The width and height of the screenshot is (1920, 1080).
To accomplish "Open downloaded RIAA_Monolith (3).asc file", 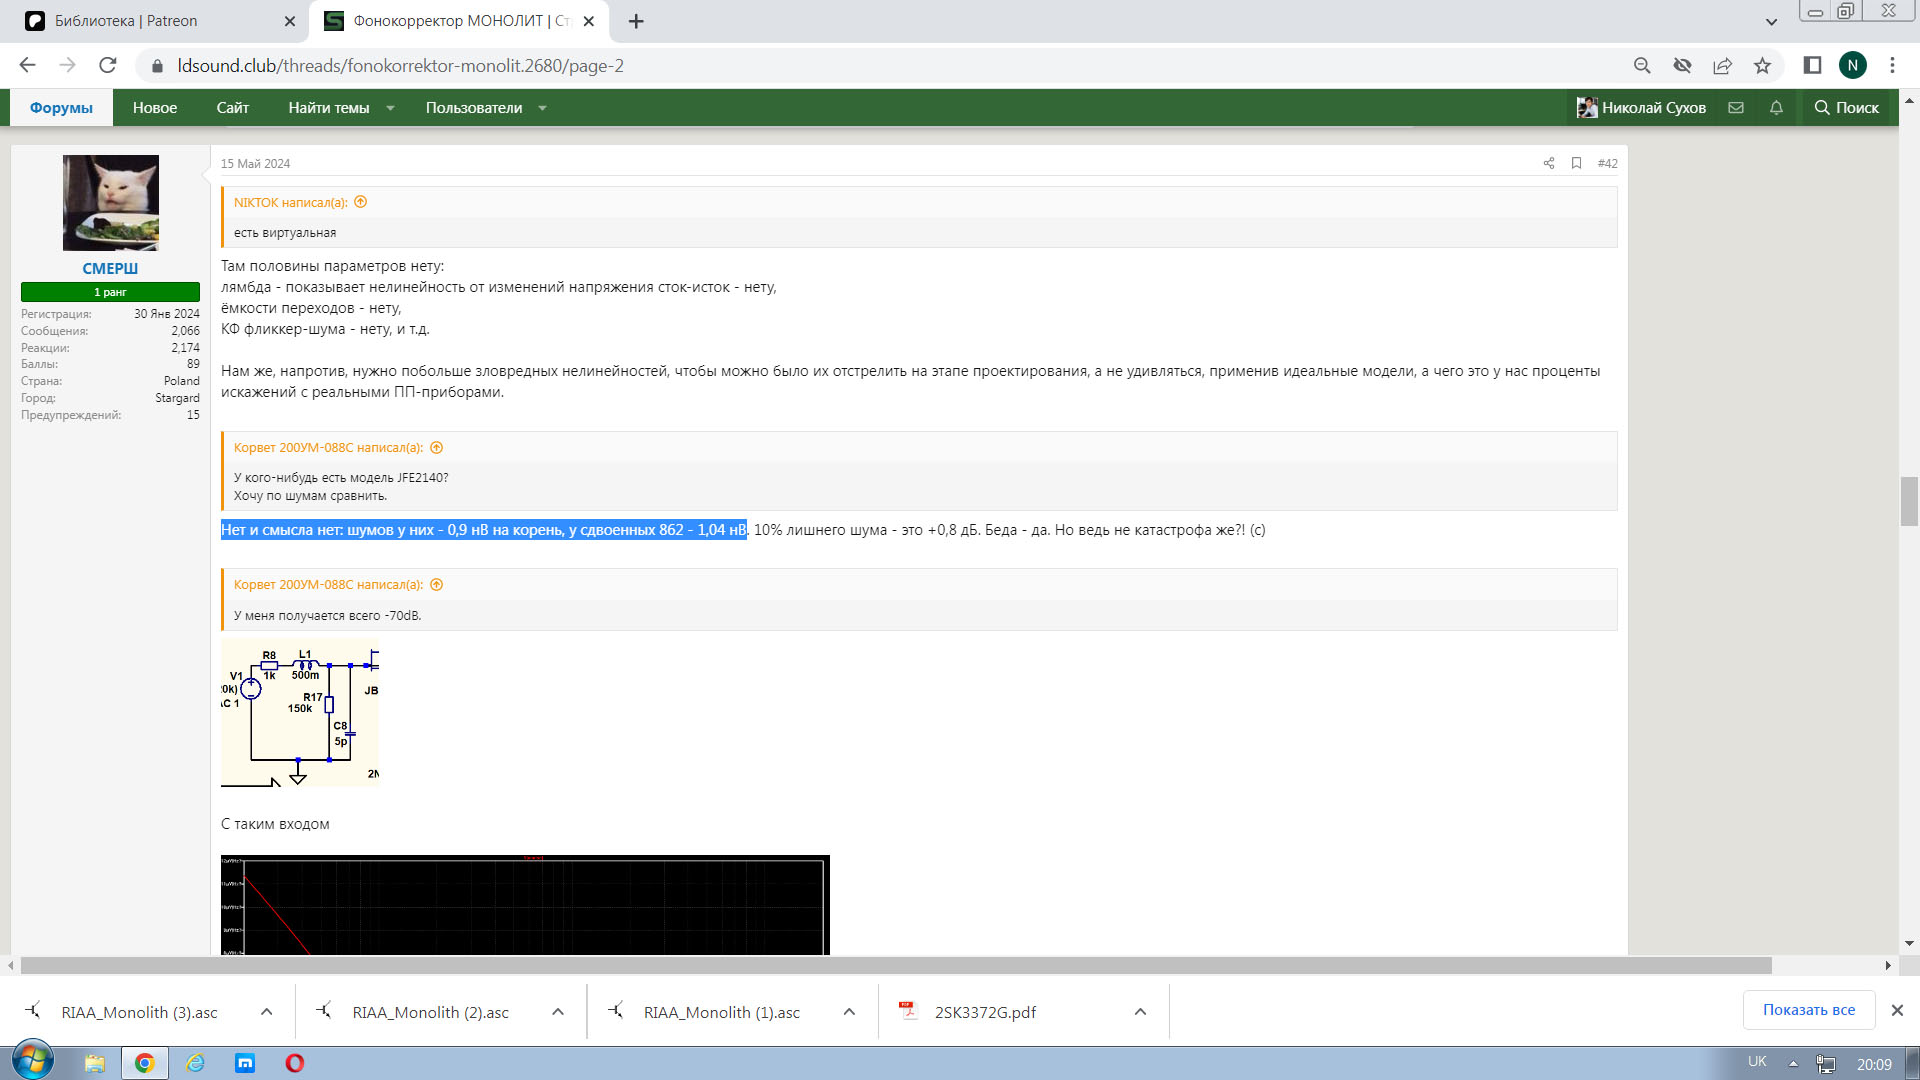I will [139, 1013].
